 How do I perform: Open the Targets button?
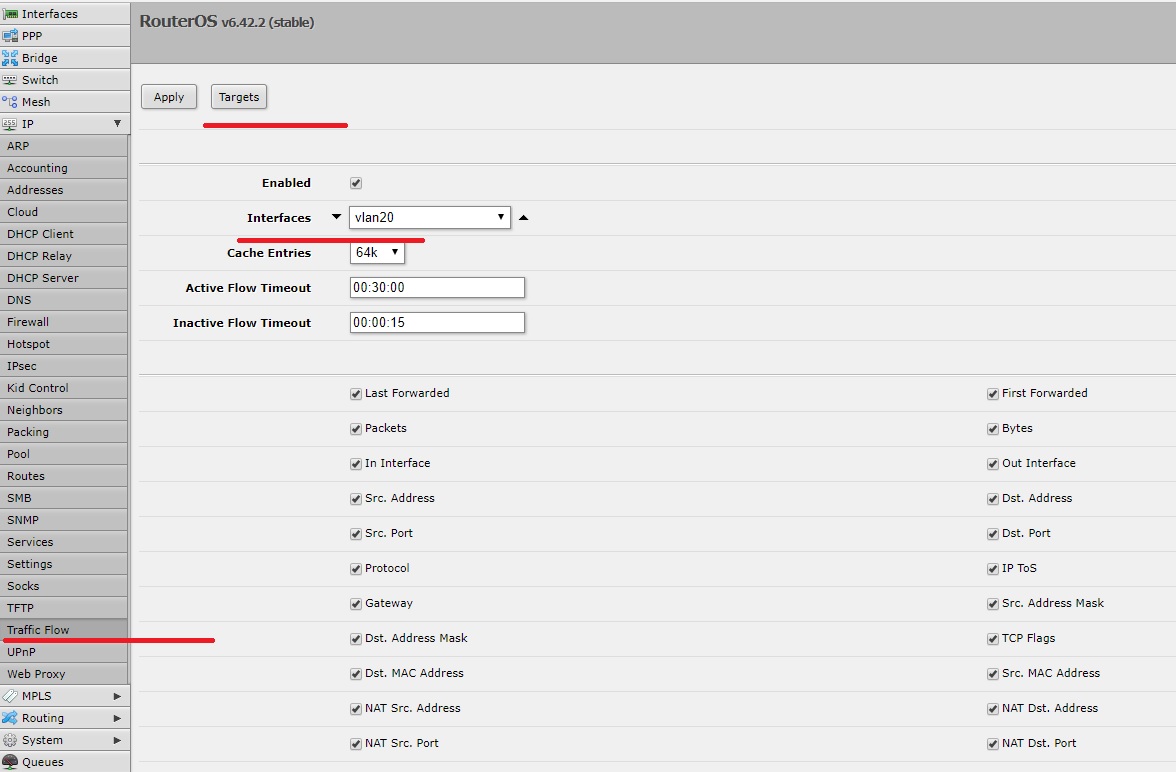click(239, 97)
